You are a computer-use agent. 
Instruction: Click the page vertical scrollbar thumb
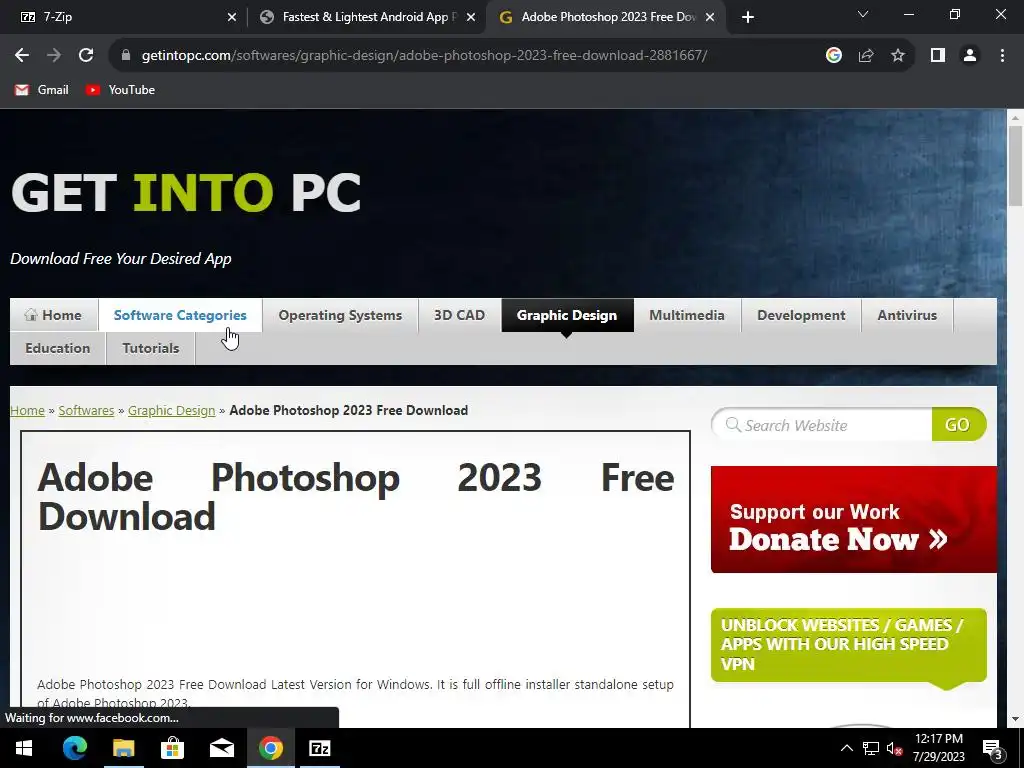(1015, 166)
